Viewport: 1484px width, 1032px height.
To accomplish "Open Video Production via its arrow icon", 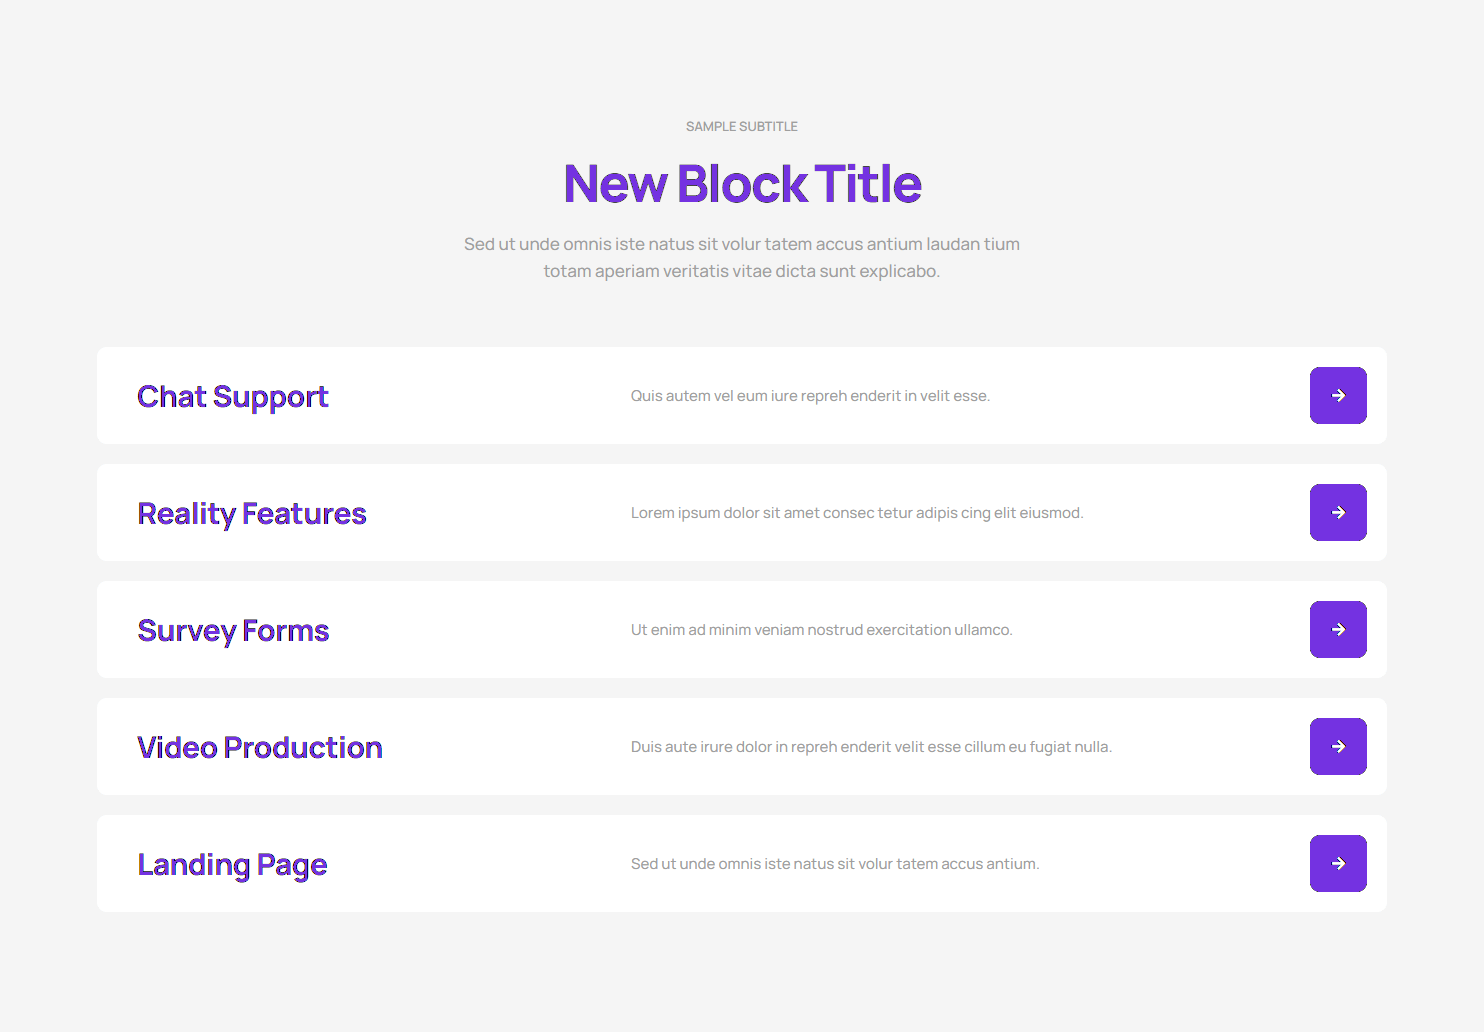I will click(x=1338, y=747).
